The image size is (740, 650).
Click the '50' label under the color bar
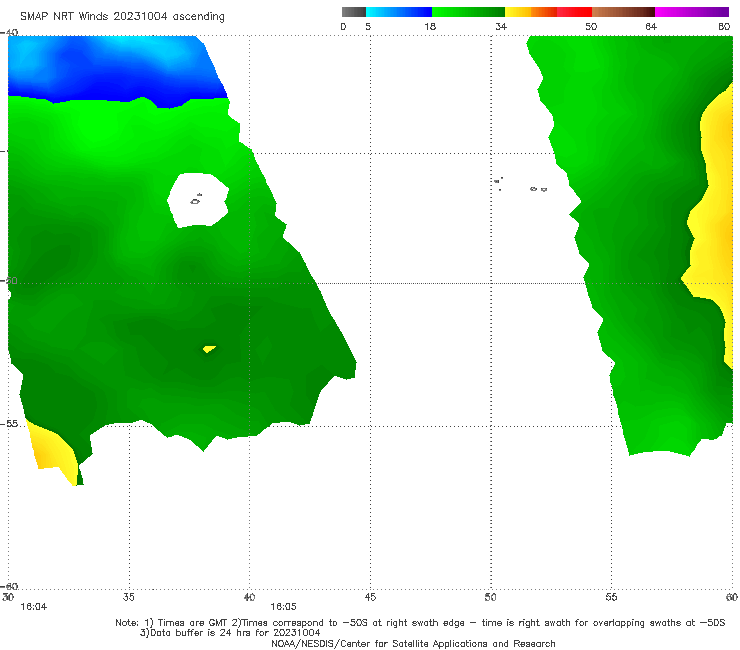coord(591,27)
